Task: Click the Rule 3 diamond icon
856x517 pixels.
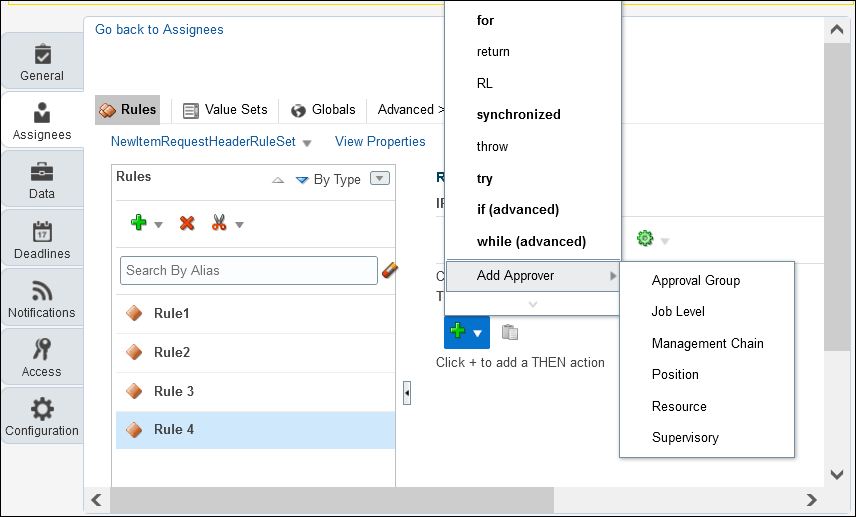Action: (134, 391)
